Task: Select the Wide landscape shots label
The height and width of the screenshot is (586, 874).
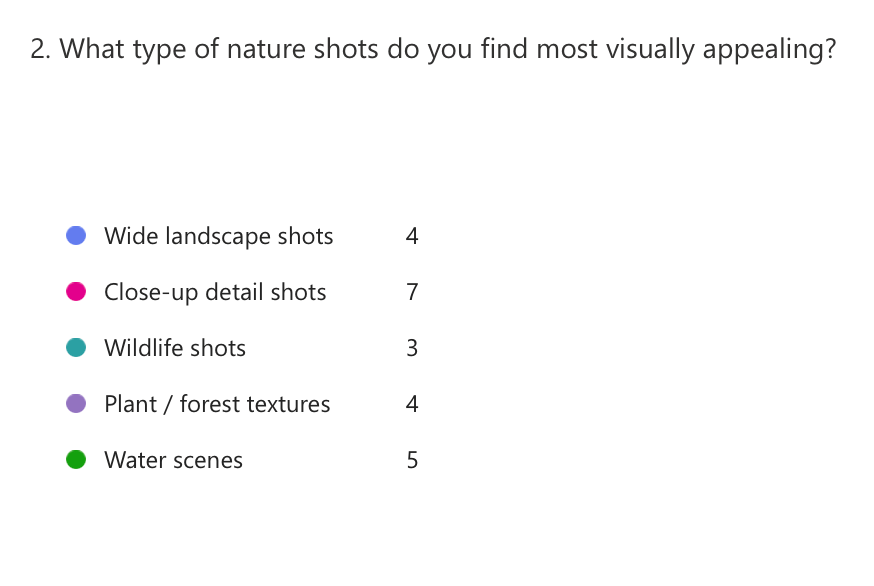Action: [x=218, y=237]
